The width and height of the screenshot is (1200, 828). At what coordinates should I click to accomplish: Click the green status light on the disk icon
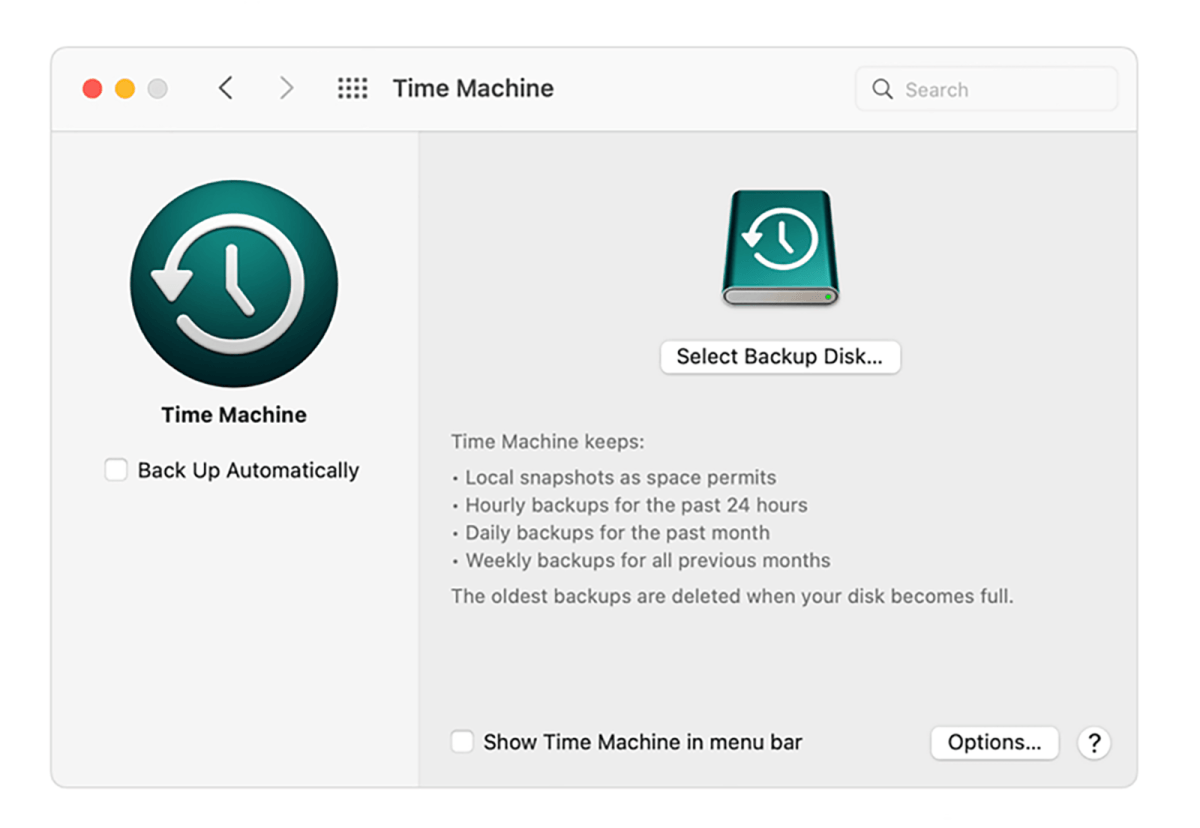click(x=830, y=297)
